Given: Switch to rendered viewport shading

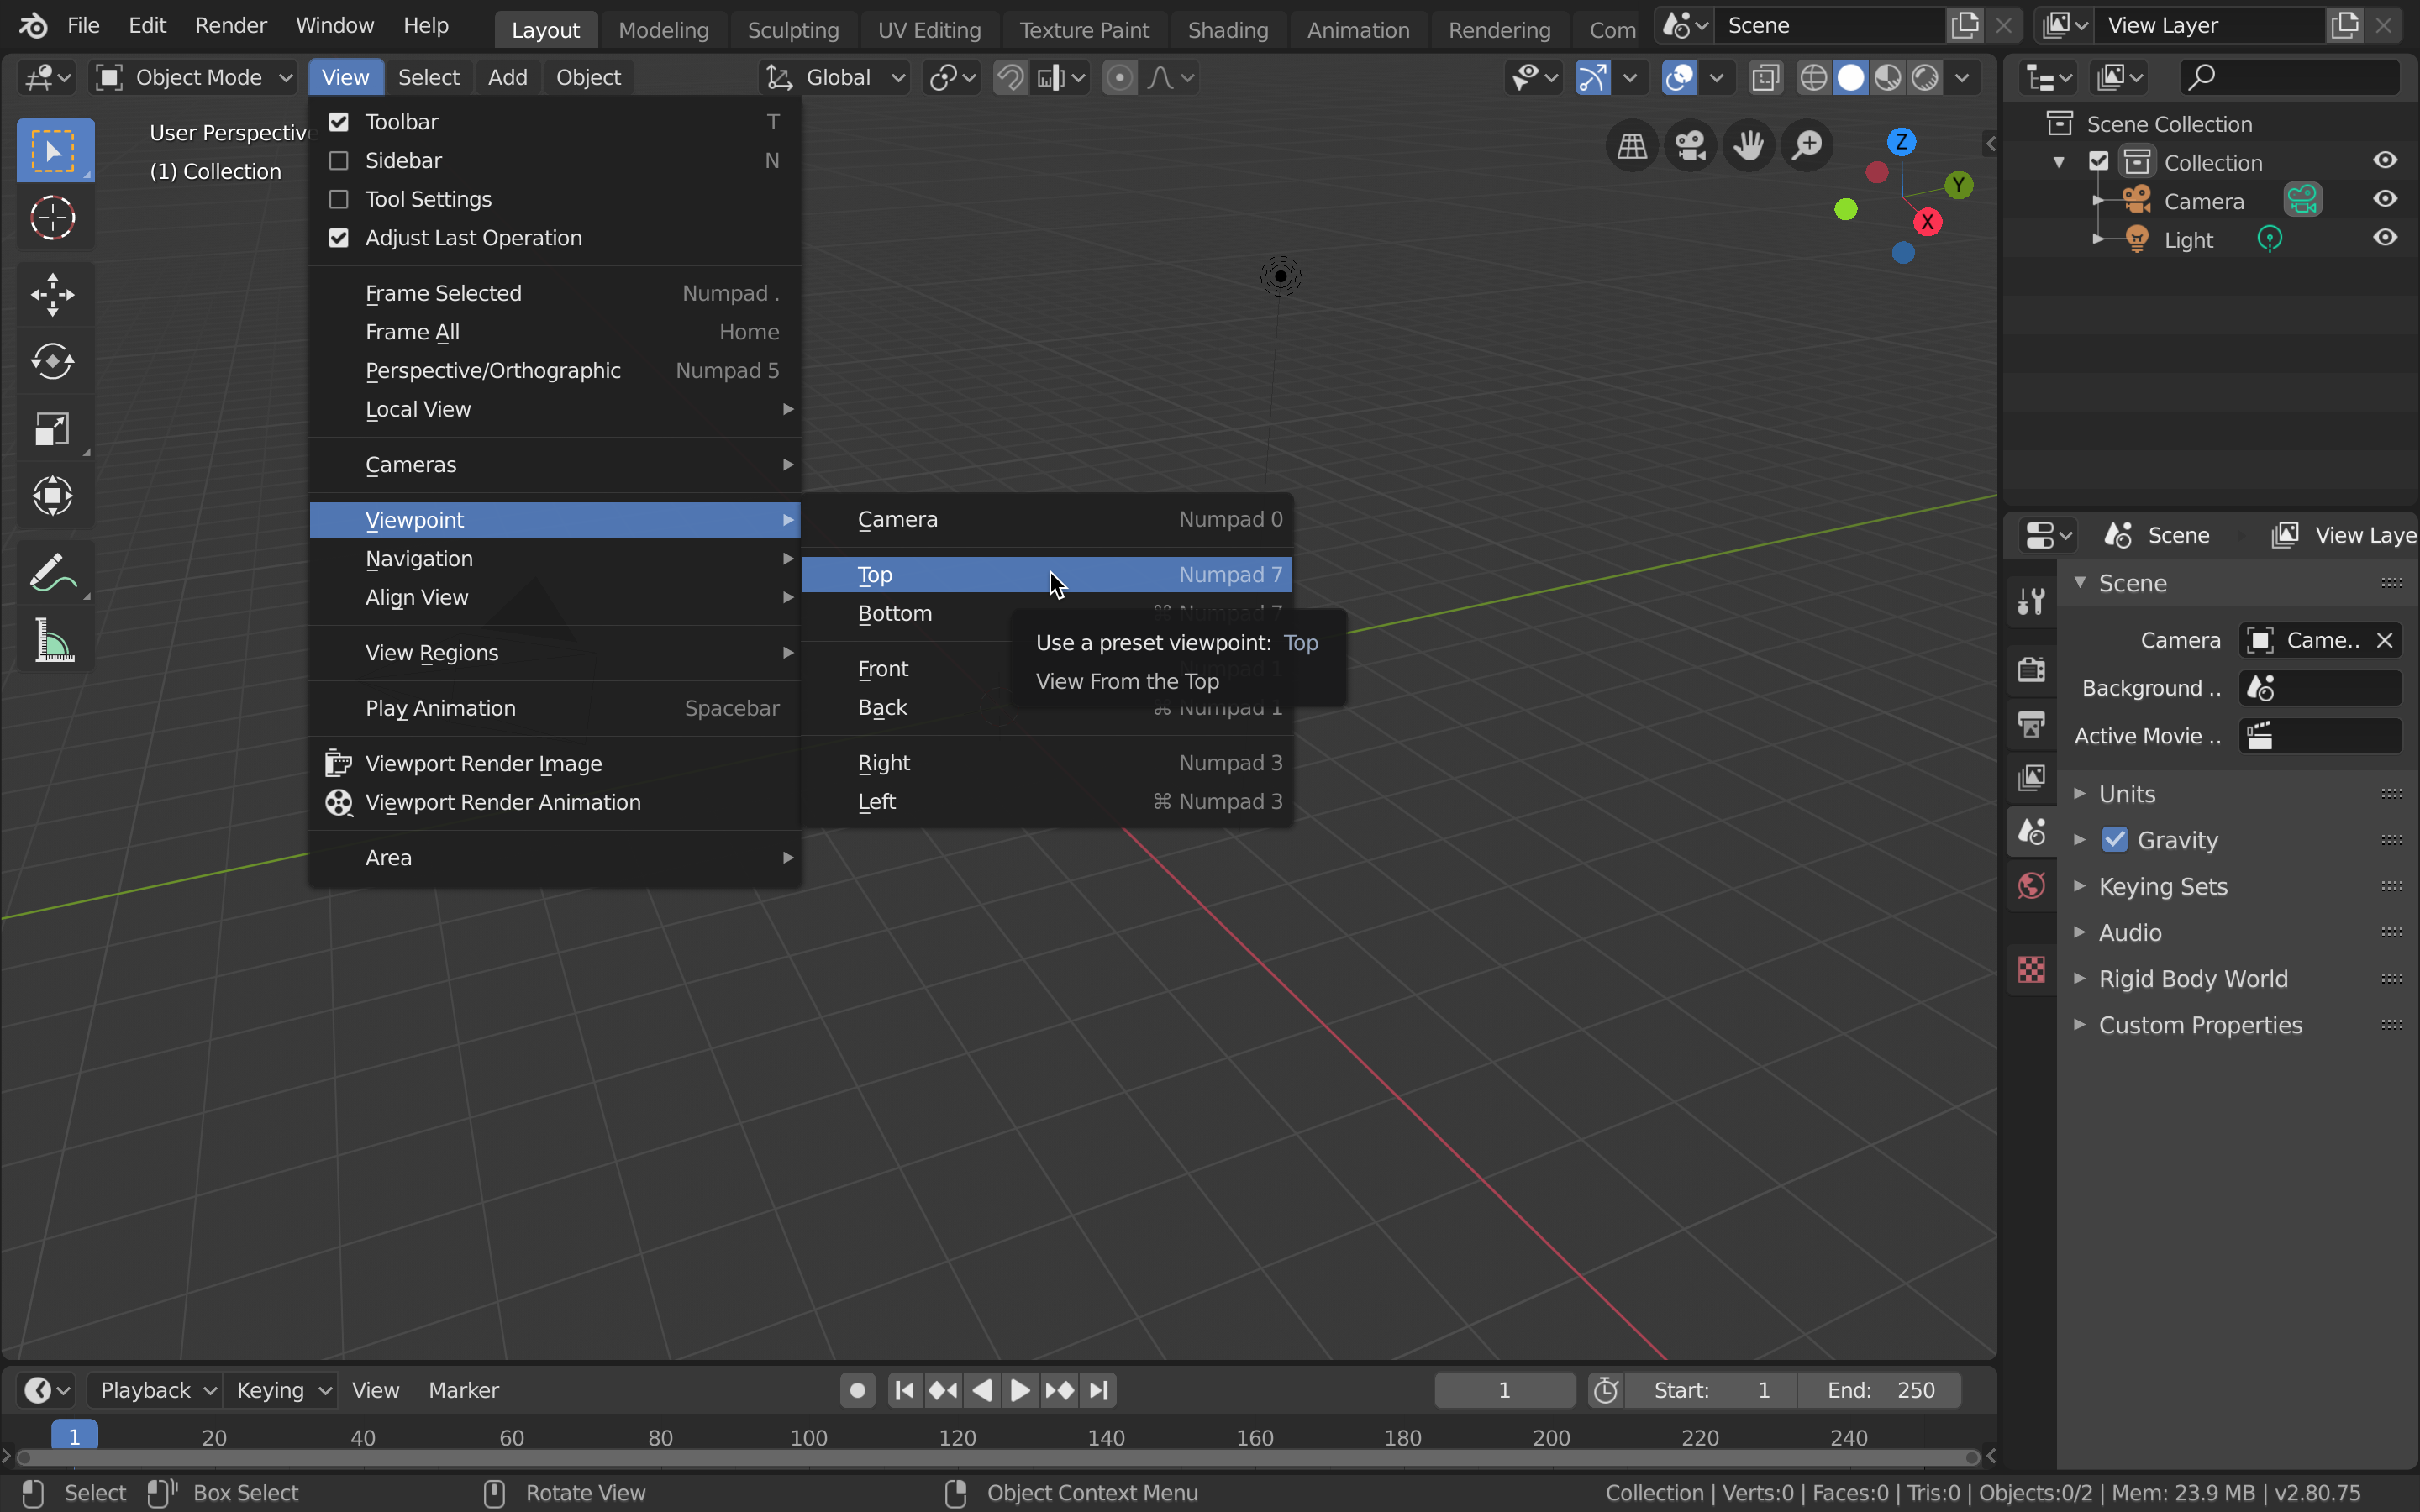Looking at the screenshot, I should pyautogui.click(x=1925, y=78).
